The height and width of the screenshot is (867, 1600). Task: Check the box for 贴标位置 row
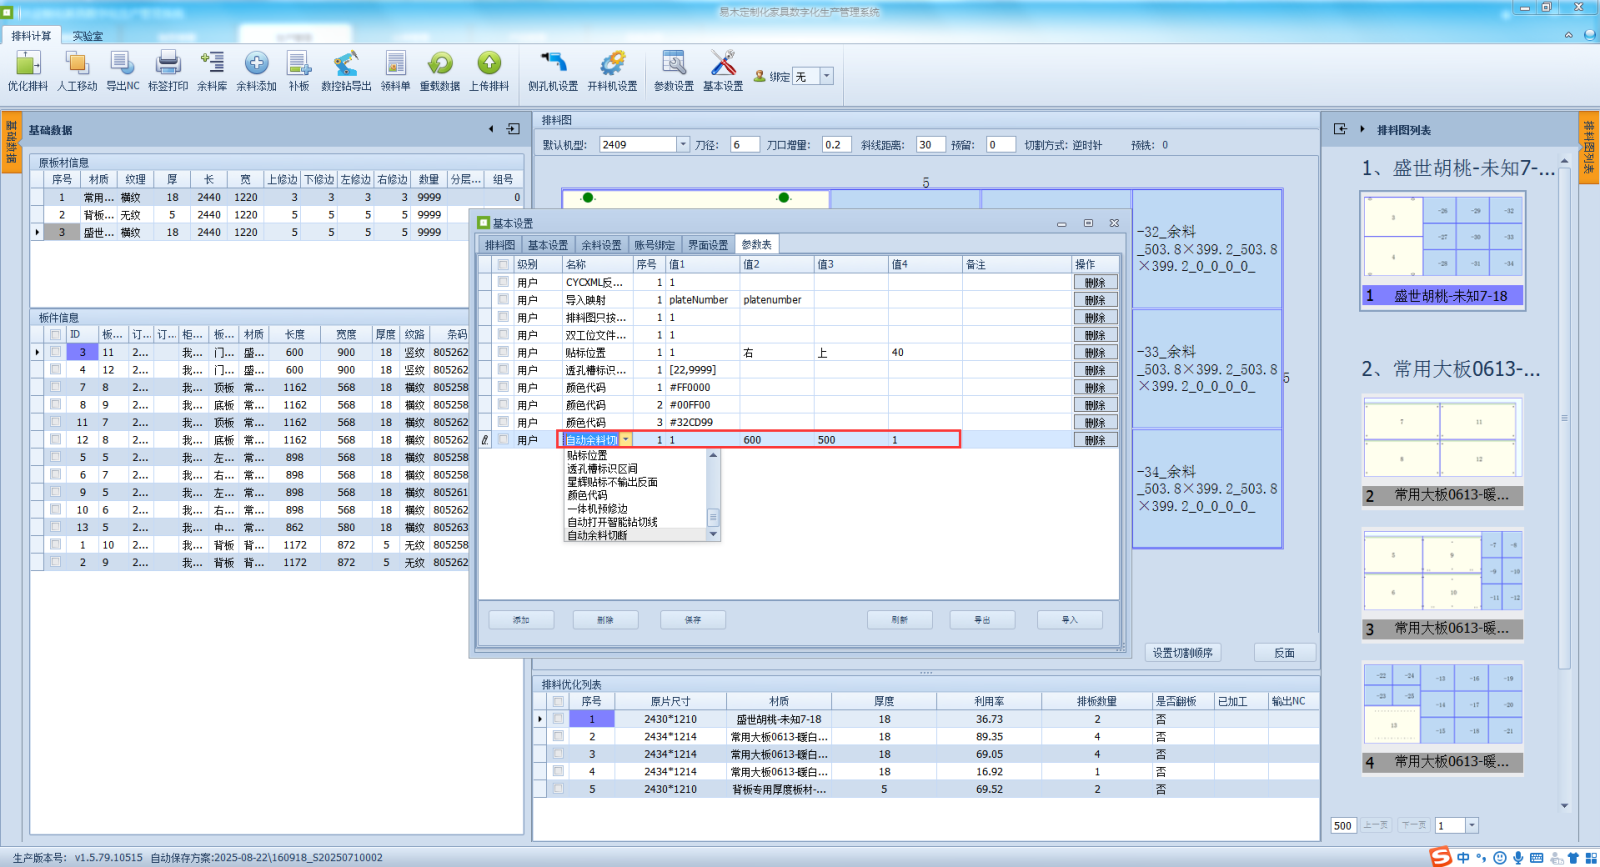[x=503, y=352]
